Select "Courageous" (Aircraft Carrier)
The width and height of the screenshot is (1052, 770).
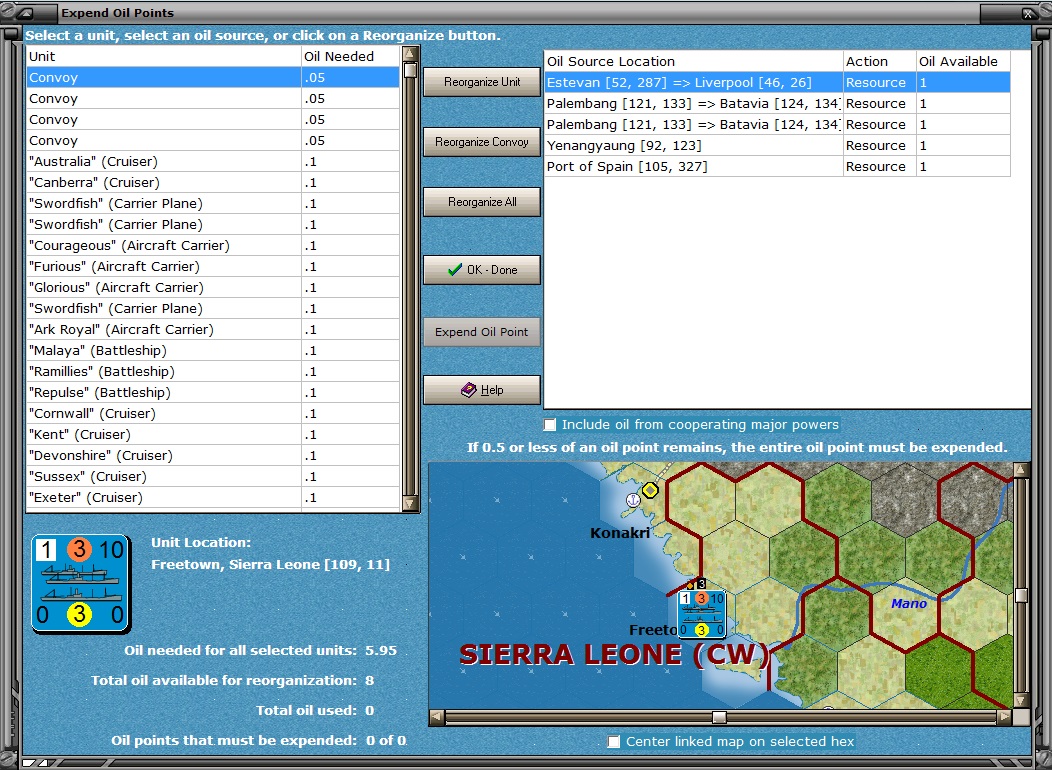pyautogui.click(x=213, y=245)
